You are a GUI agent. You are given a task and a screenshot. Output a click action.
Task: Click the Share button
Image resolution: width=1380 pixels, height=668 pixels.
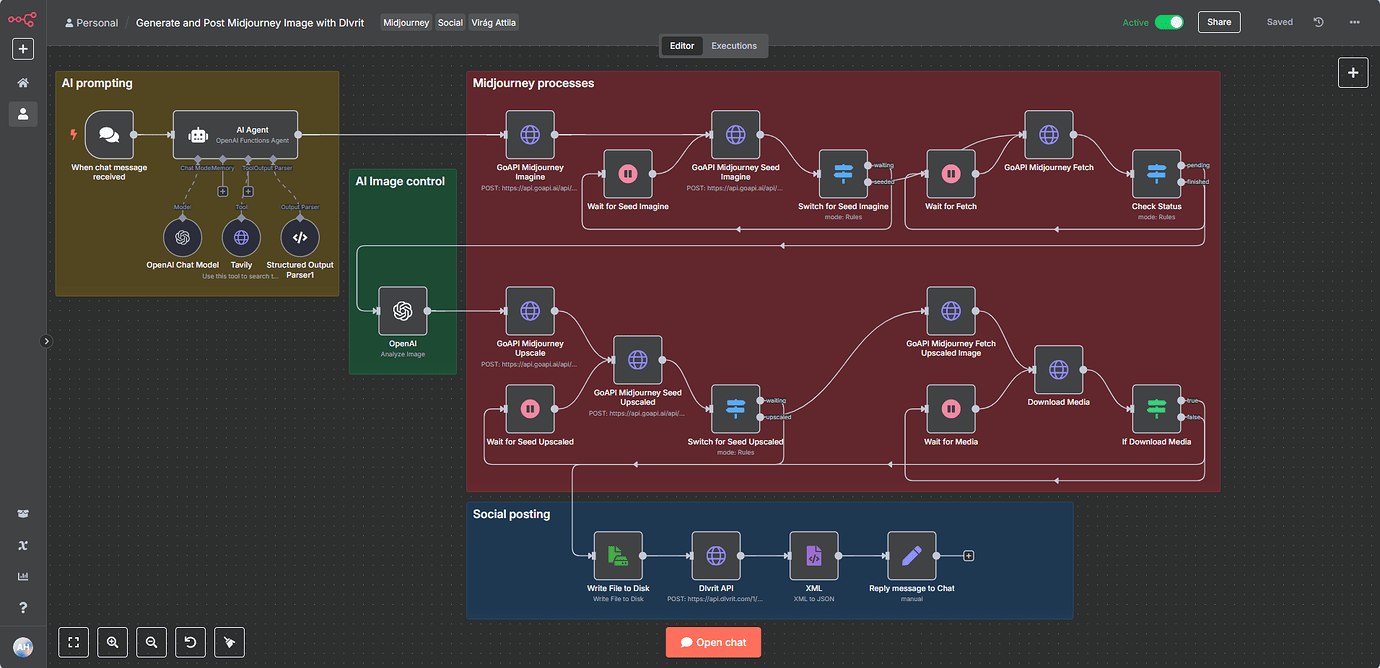pos(1218,21)
